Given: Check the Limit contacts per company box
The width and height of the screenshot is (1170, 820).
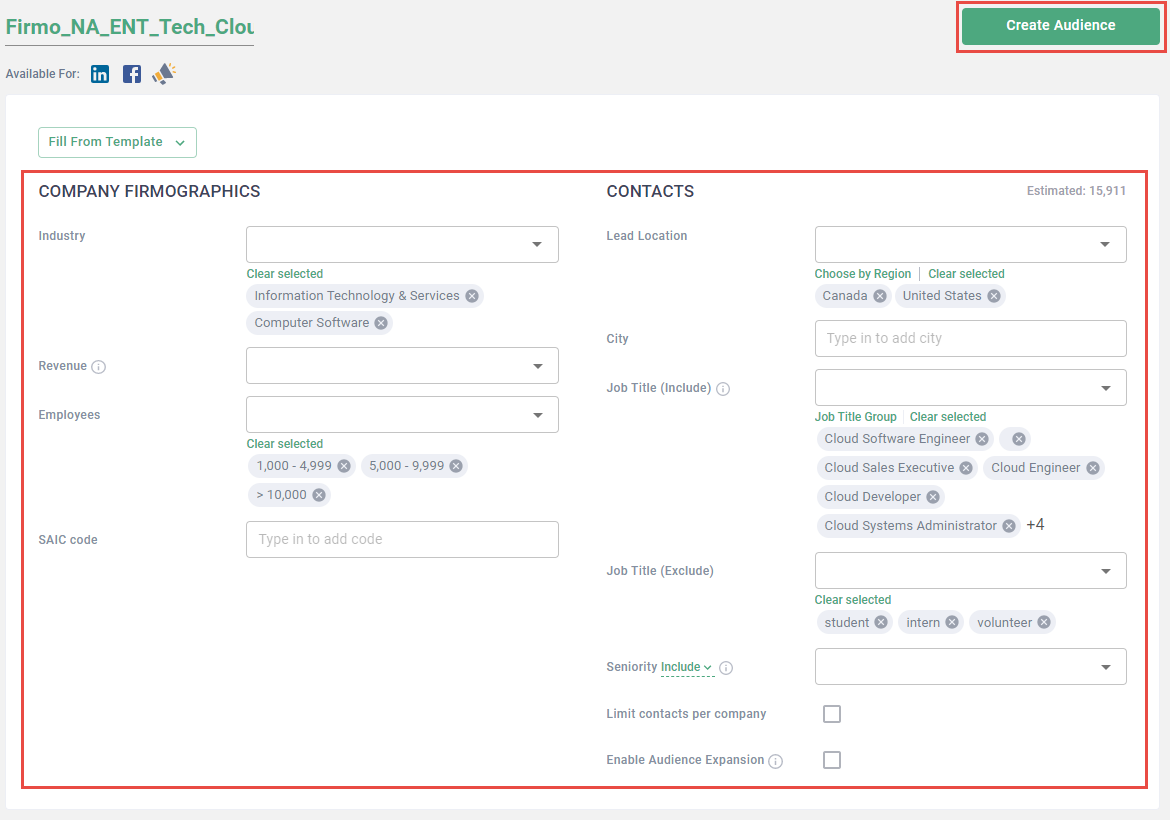Looking at the screenshot, I should (x=832, y=714).
